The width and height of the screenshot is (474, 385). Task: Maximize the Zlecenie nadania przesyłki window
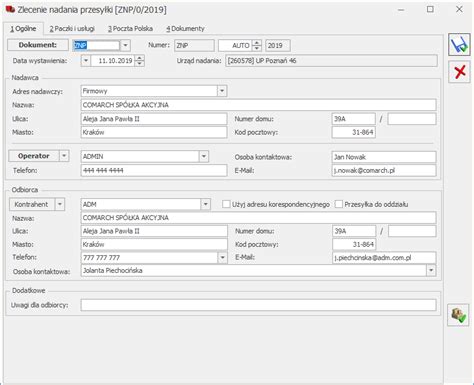coord(430,9)
